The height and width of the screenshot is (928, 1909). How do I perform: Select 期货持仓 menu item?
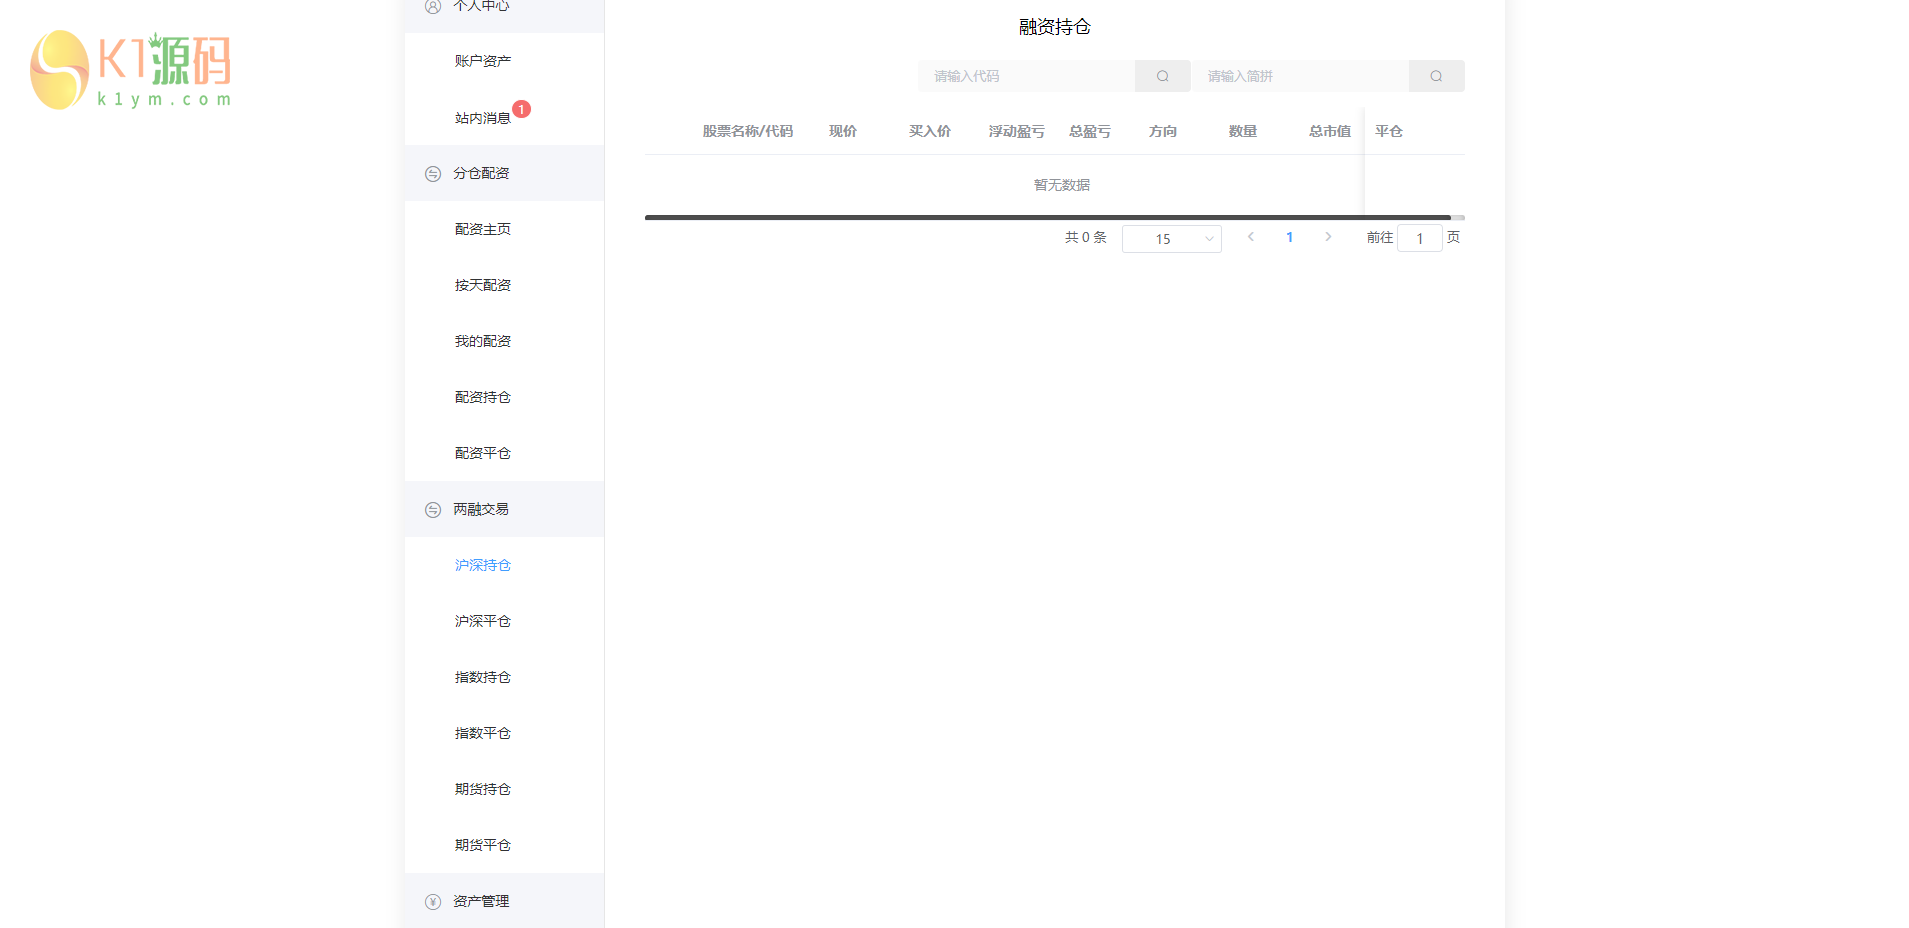tap(504, 789)
